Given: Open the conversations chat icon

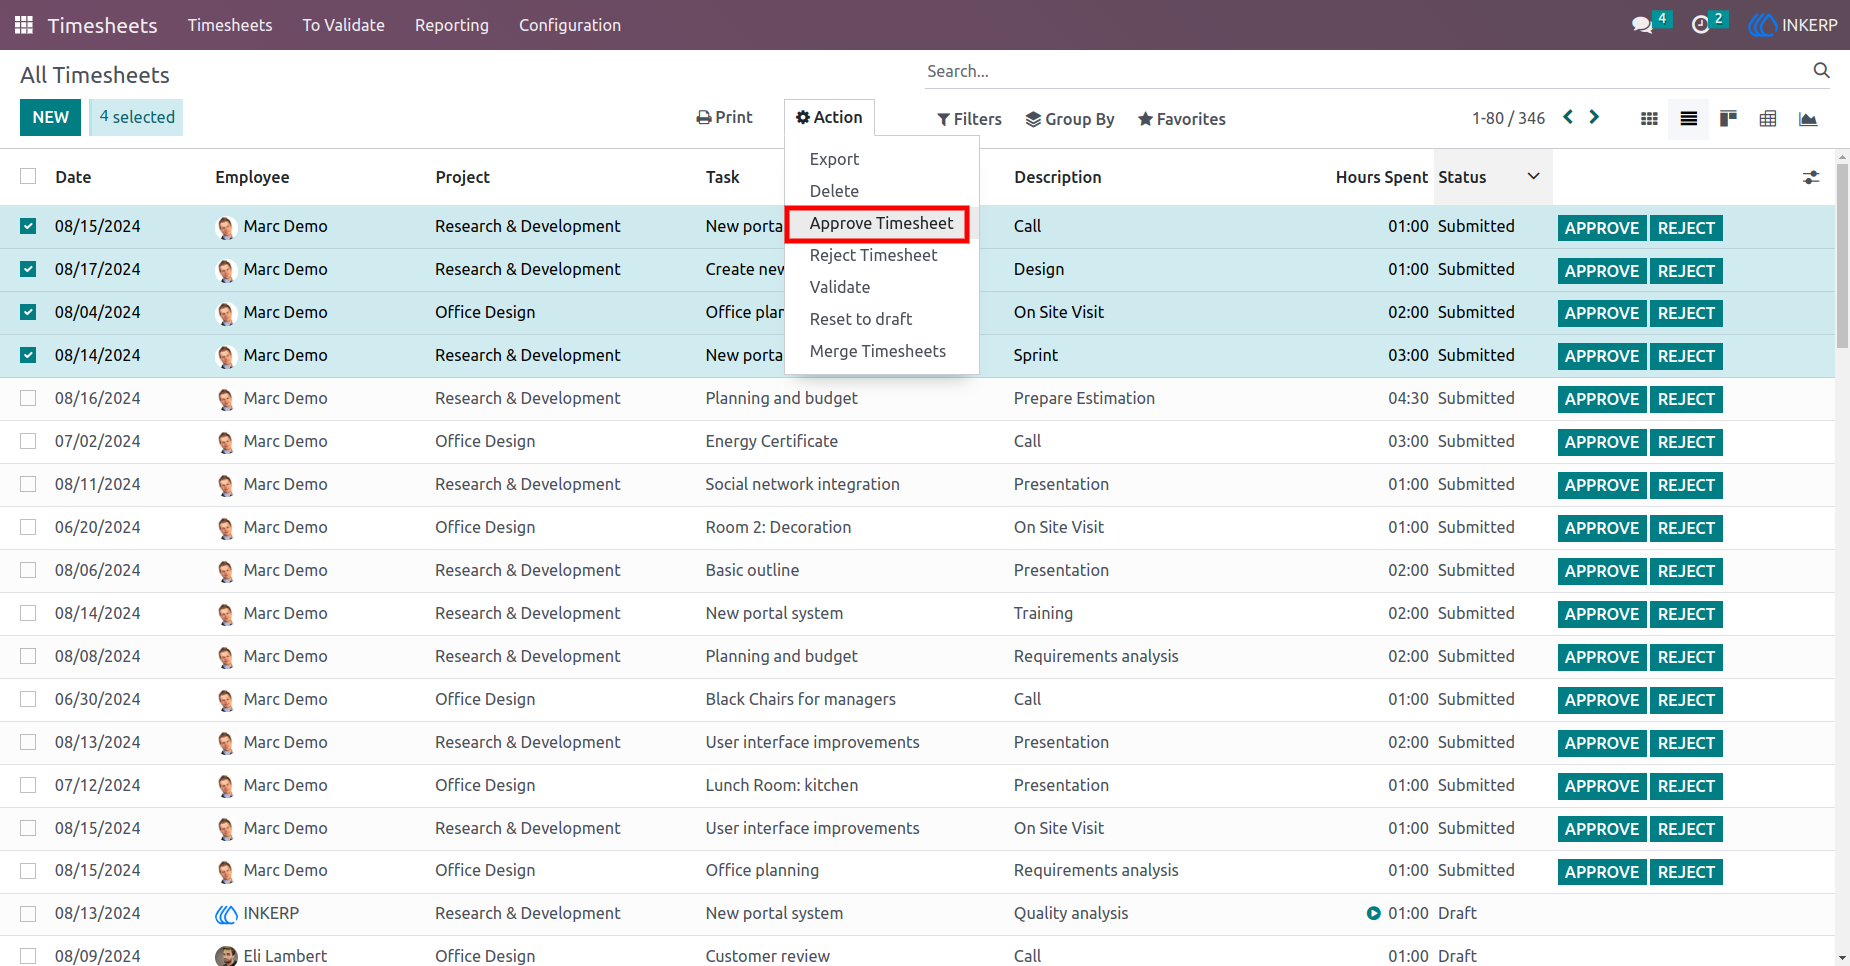Looking at the screenshot, I should [1642, 25].
